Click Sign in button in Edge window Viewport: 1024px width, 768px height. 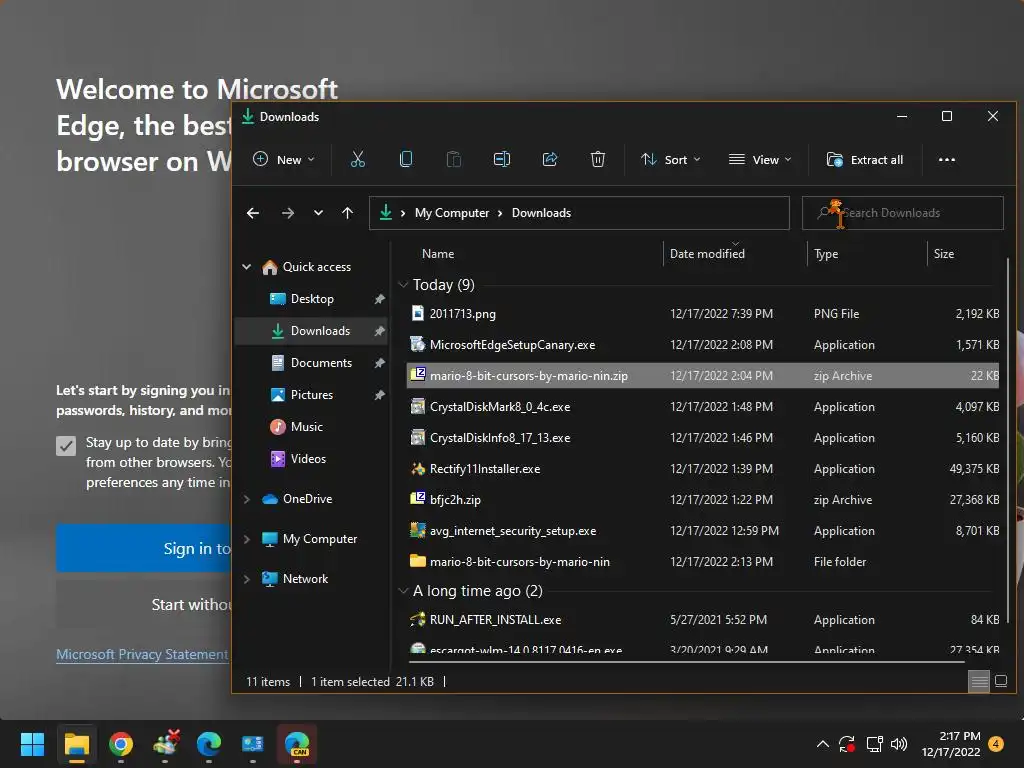tap(144, 549)
